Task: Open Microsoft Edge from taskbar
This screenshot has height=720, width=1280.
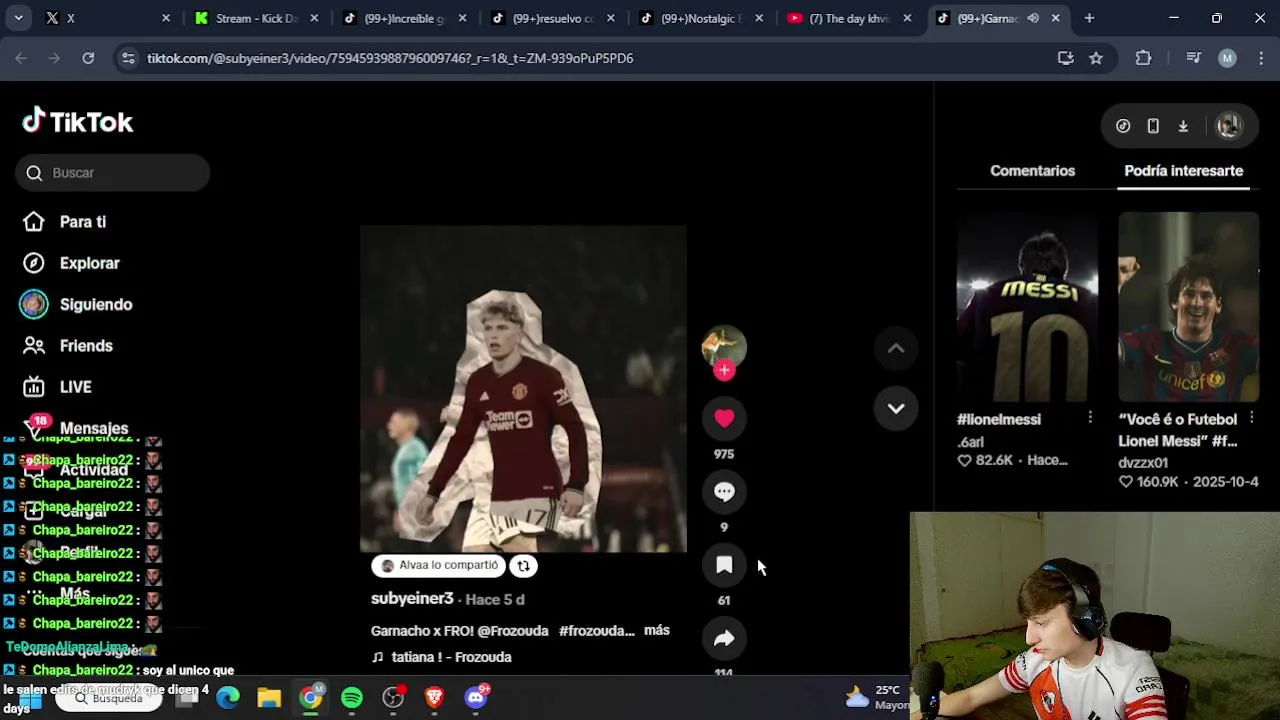Action: click(228, 698)
